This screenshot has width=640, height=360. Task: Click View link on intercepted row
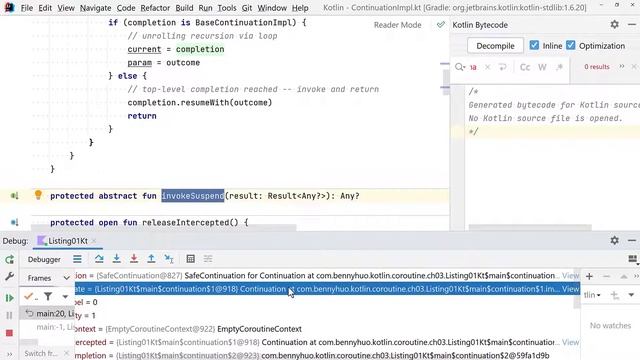[x=571, y=342]
